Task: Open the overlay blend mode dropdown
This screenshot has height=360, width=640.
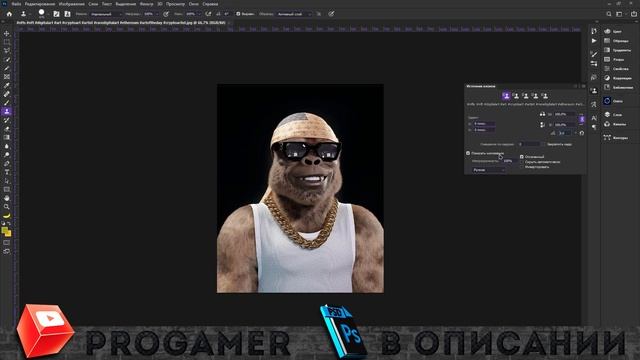Action: (x=488, y=170)
